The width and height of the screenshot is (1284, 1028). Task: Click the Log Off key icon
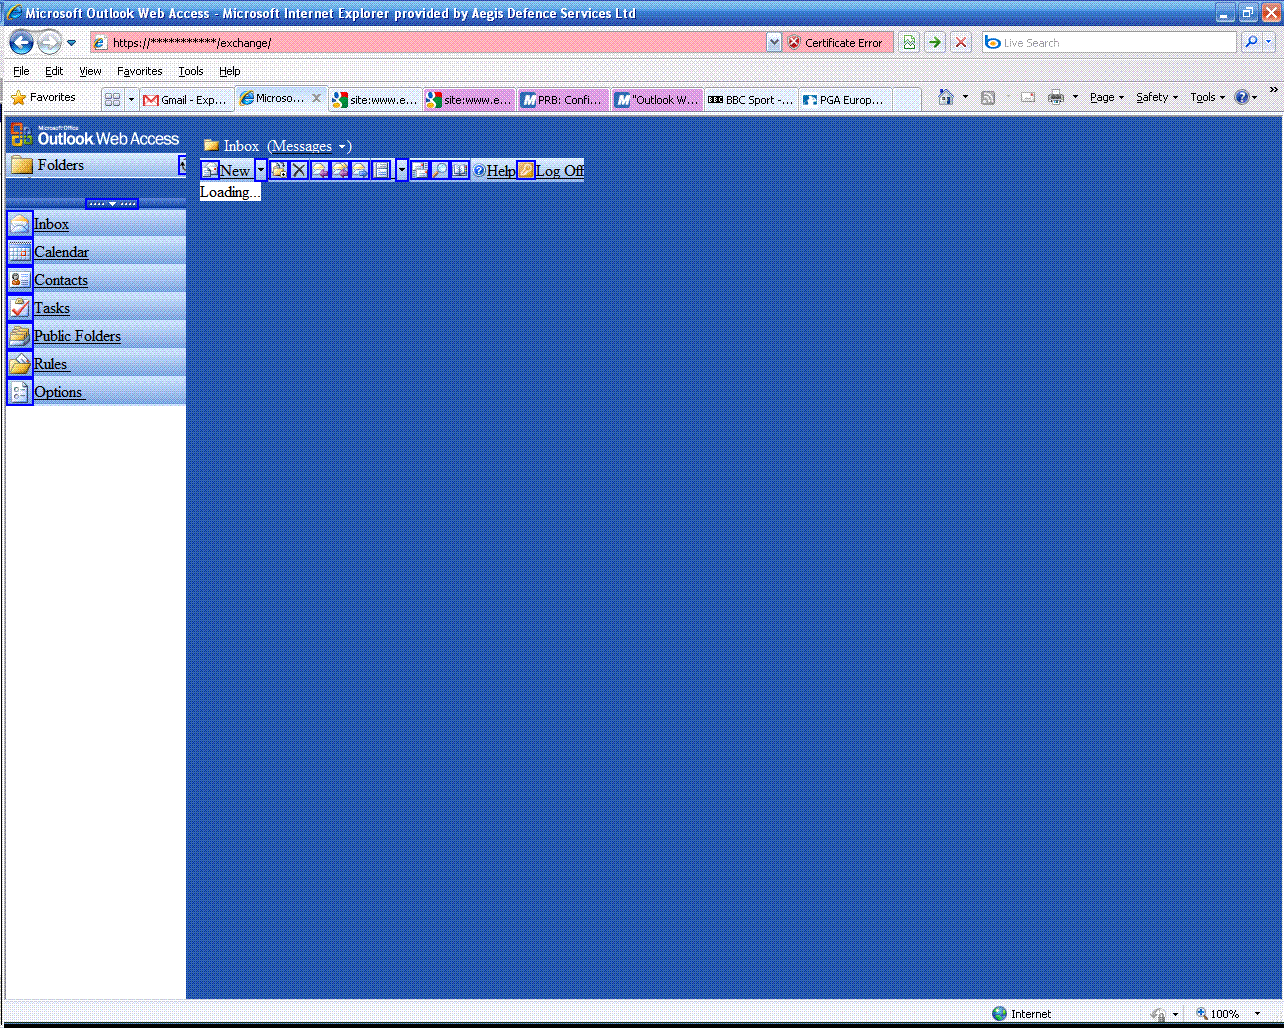pos(526,170)
